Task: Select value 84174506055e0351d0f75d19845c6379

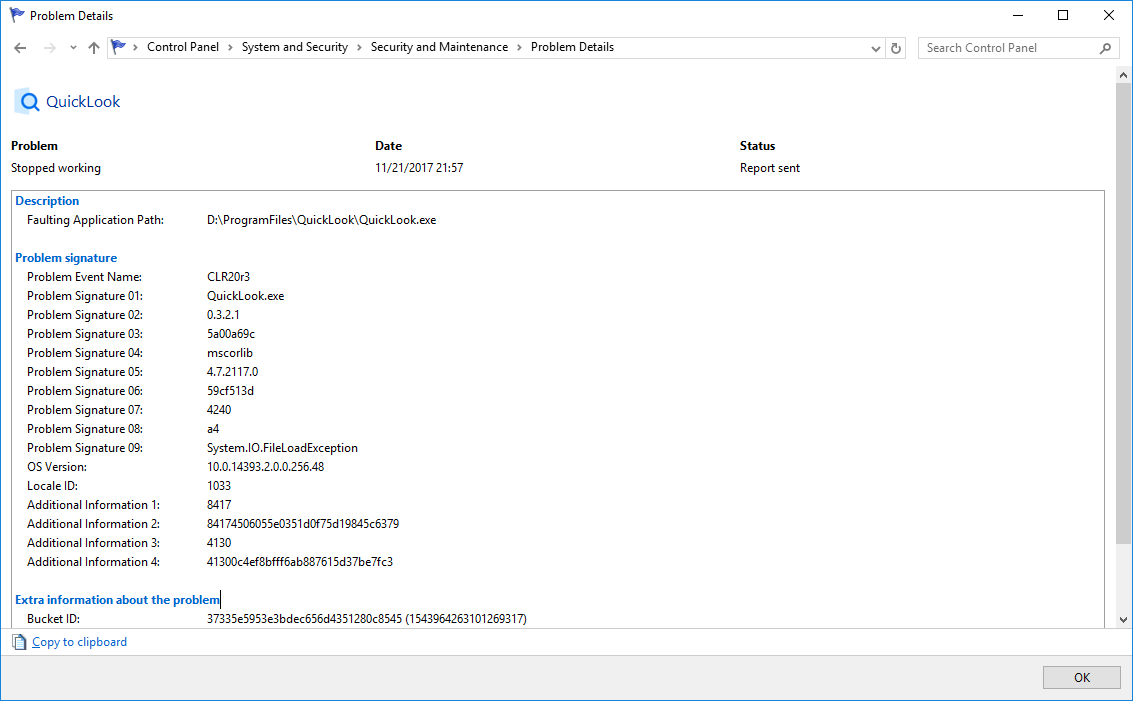Action: coord(303,523)
